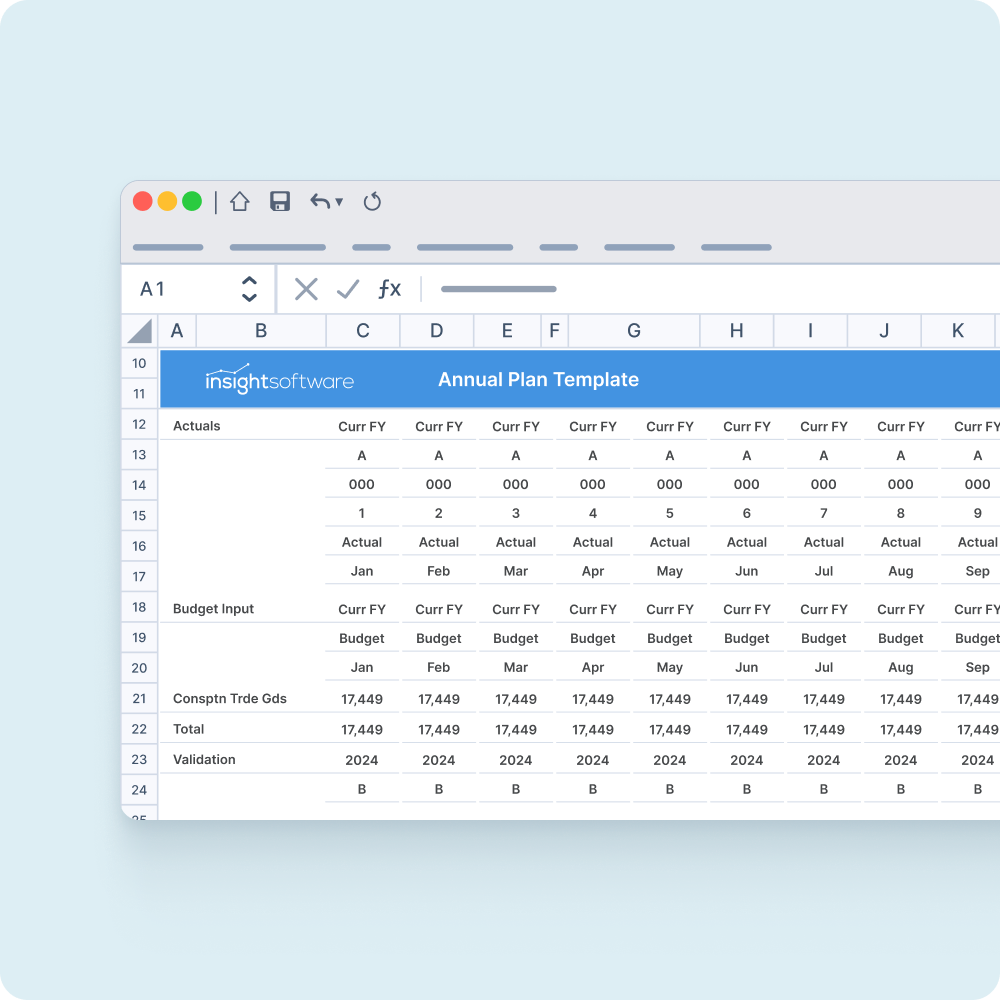
Task: Select column C header
Action: pyautogui.click(x=362, y=330)
